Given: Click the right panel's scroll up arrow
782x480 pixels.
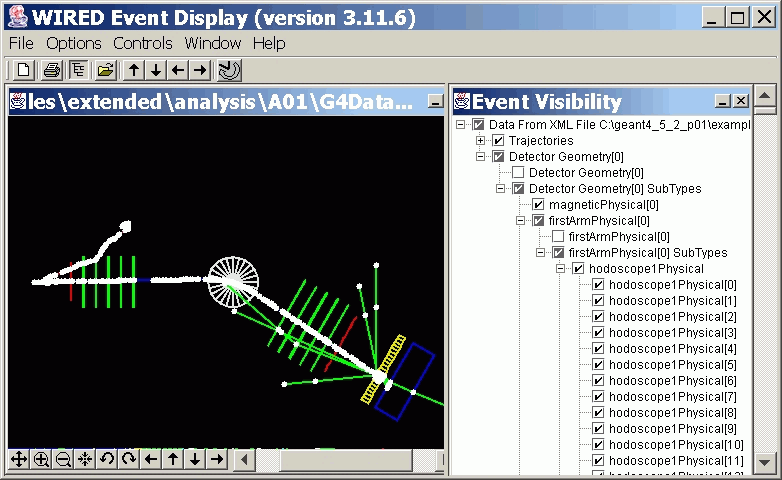Looking at the screenshot, I should (x=765, y=95).
